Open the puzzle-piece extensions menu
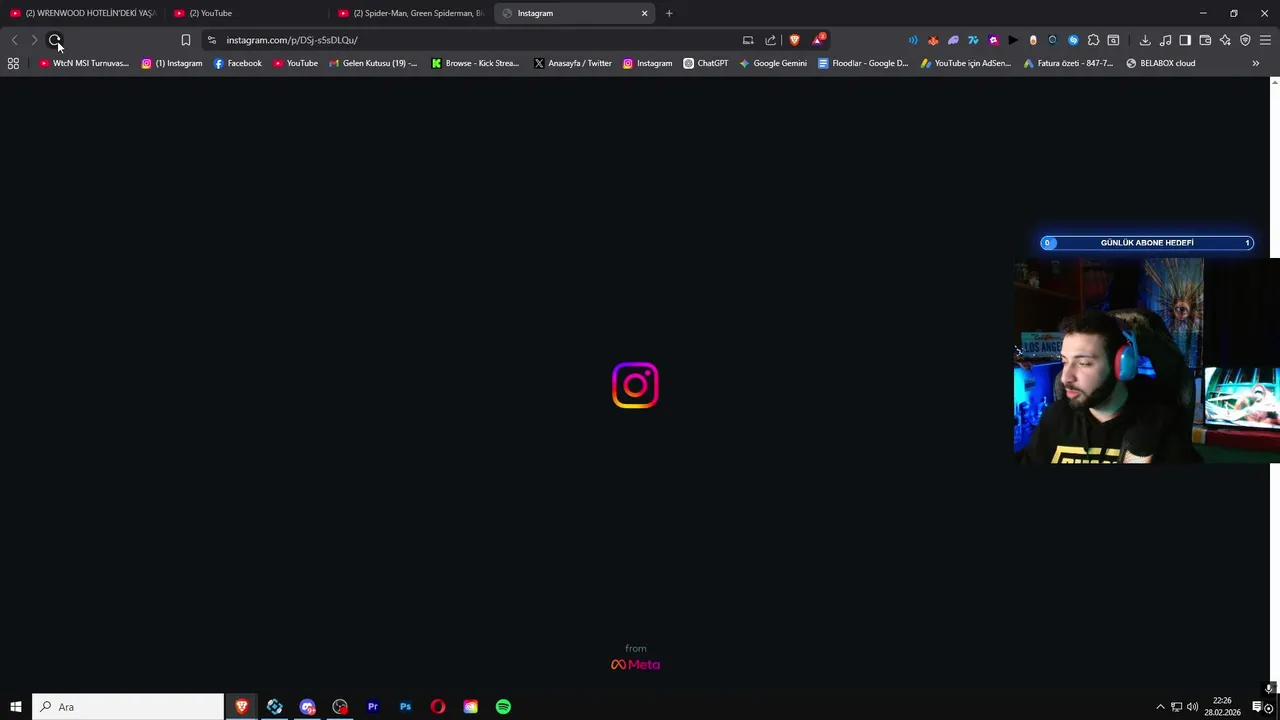 (1093, 40)
